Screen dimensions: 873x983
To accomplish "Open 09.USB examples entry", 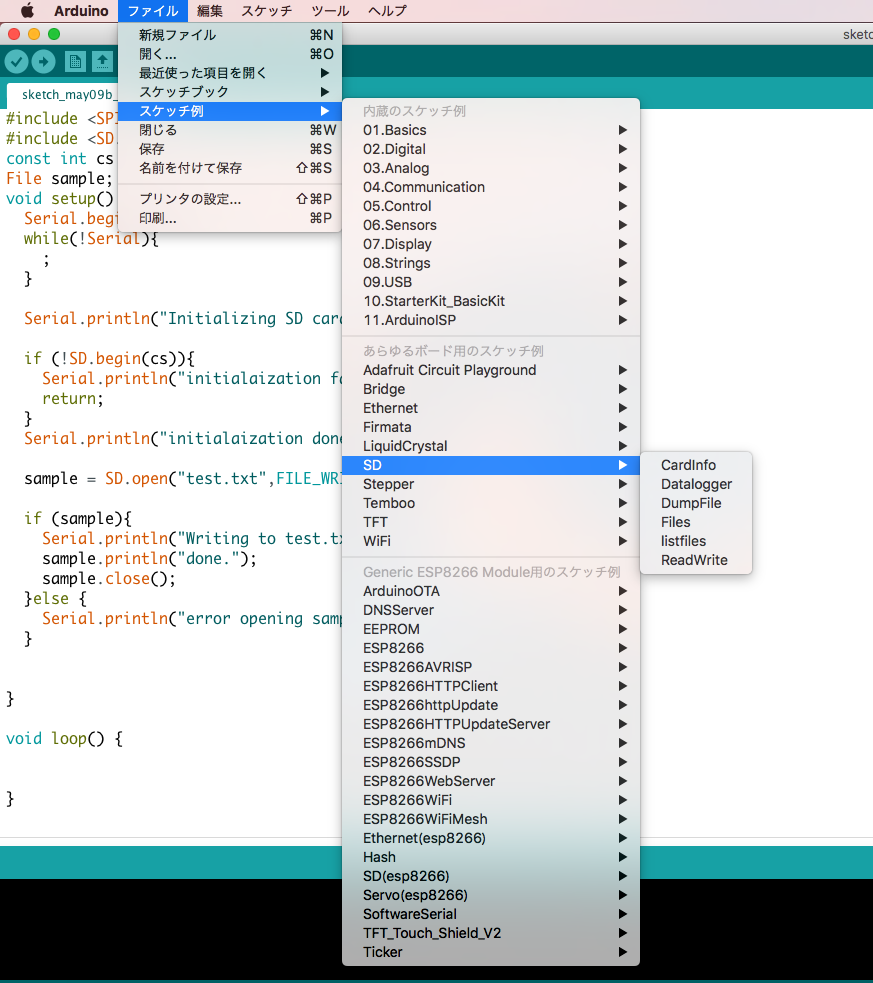I will [491, 282].
